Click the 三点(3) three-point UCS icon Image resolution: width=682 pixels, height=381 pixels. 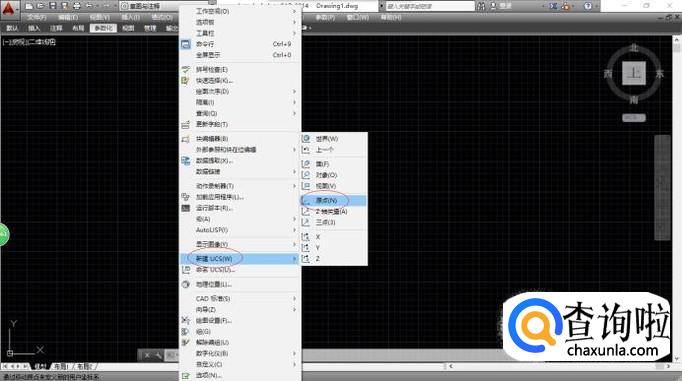[x=306, y=222]
